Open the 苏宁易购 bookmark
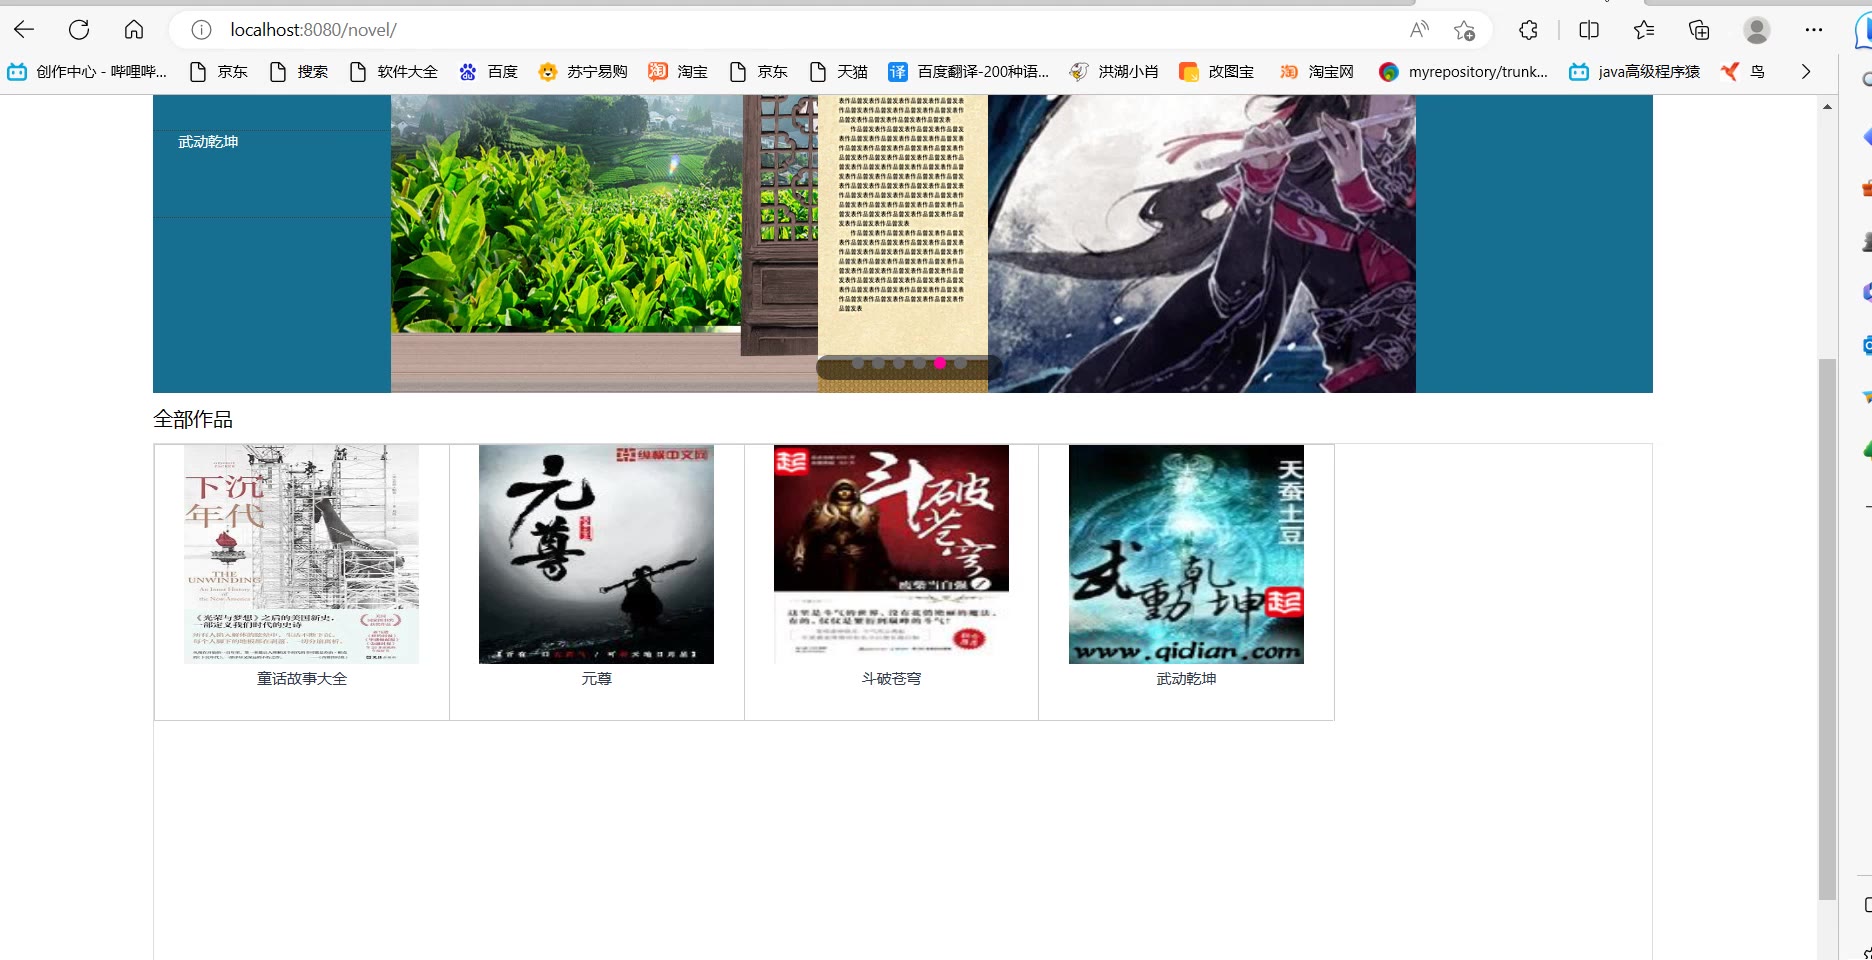1872x960 pixels. 583,72
